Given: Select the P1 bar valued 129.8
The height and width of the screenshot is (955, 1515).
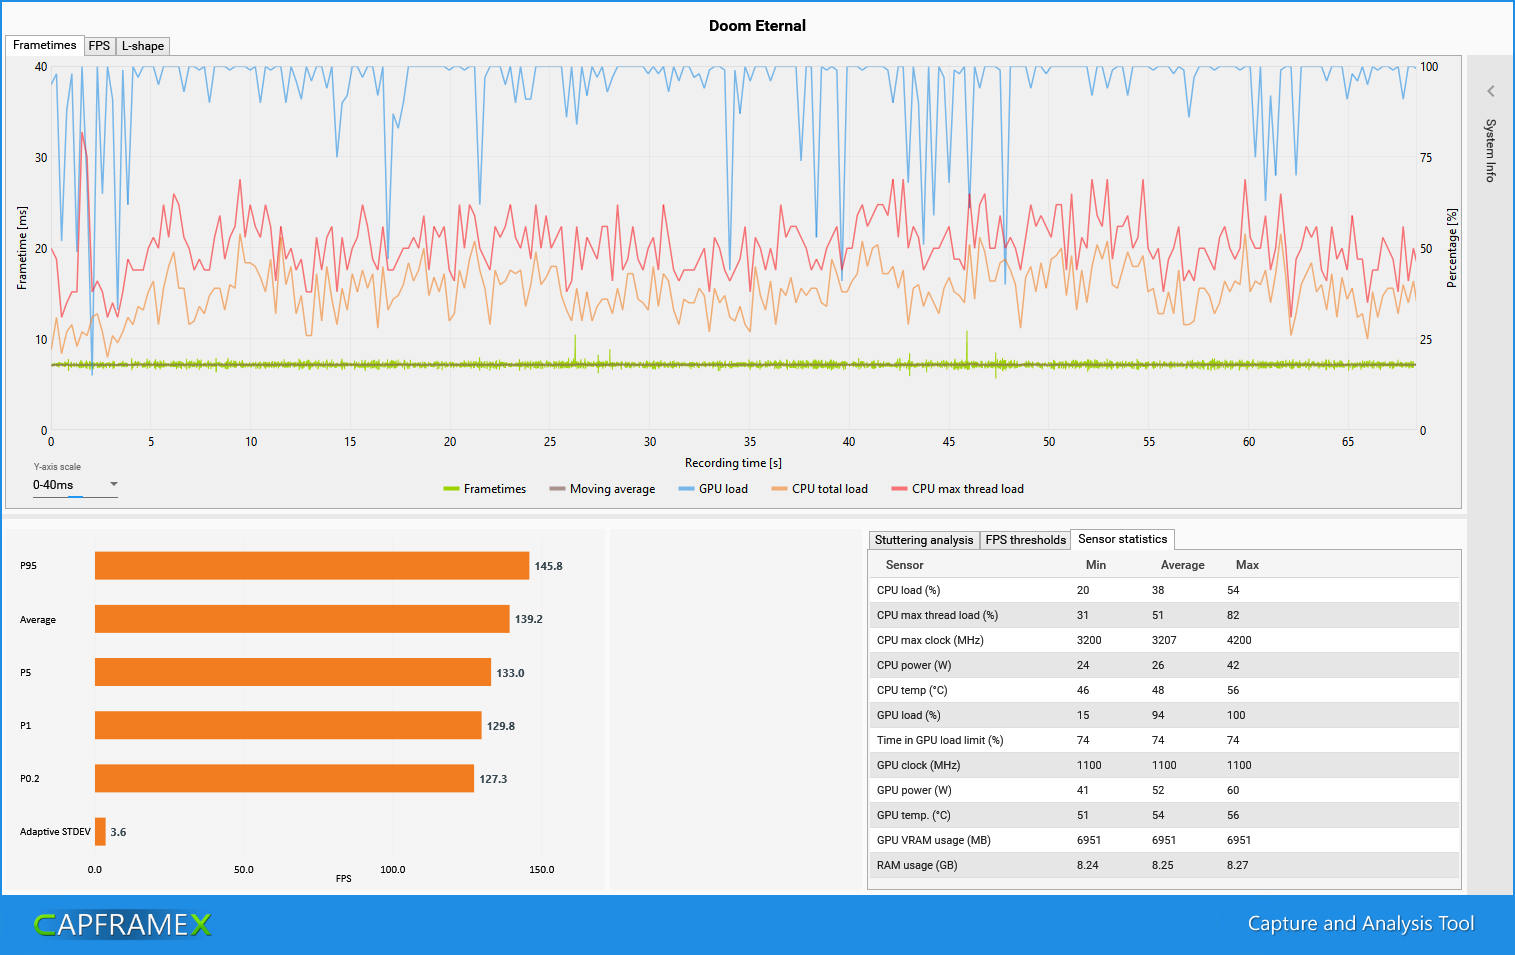Looking at the screenshot, I should (288, 725).
